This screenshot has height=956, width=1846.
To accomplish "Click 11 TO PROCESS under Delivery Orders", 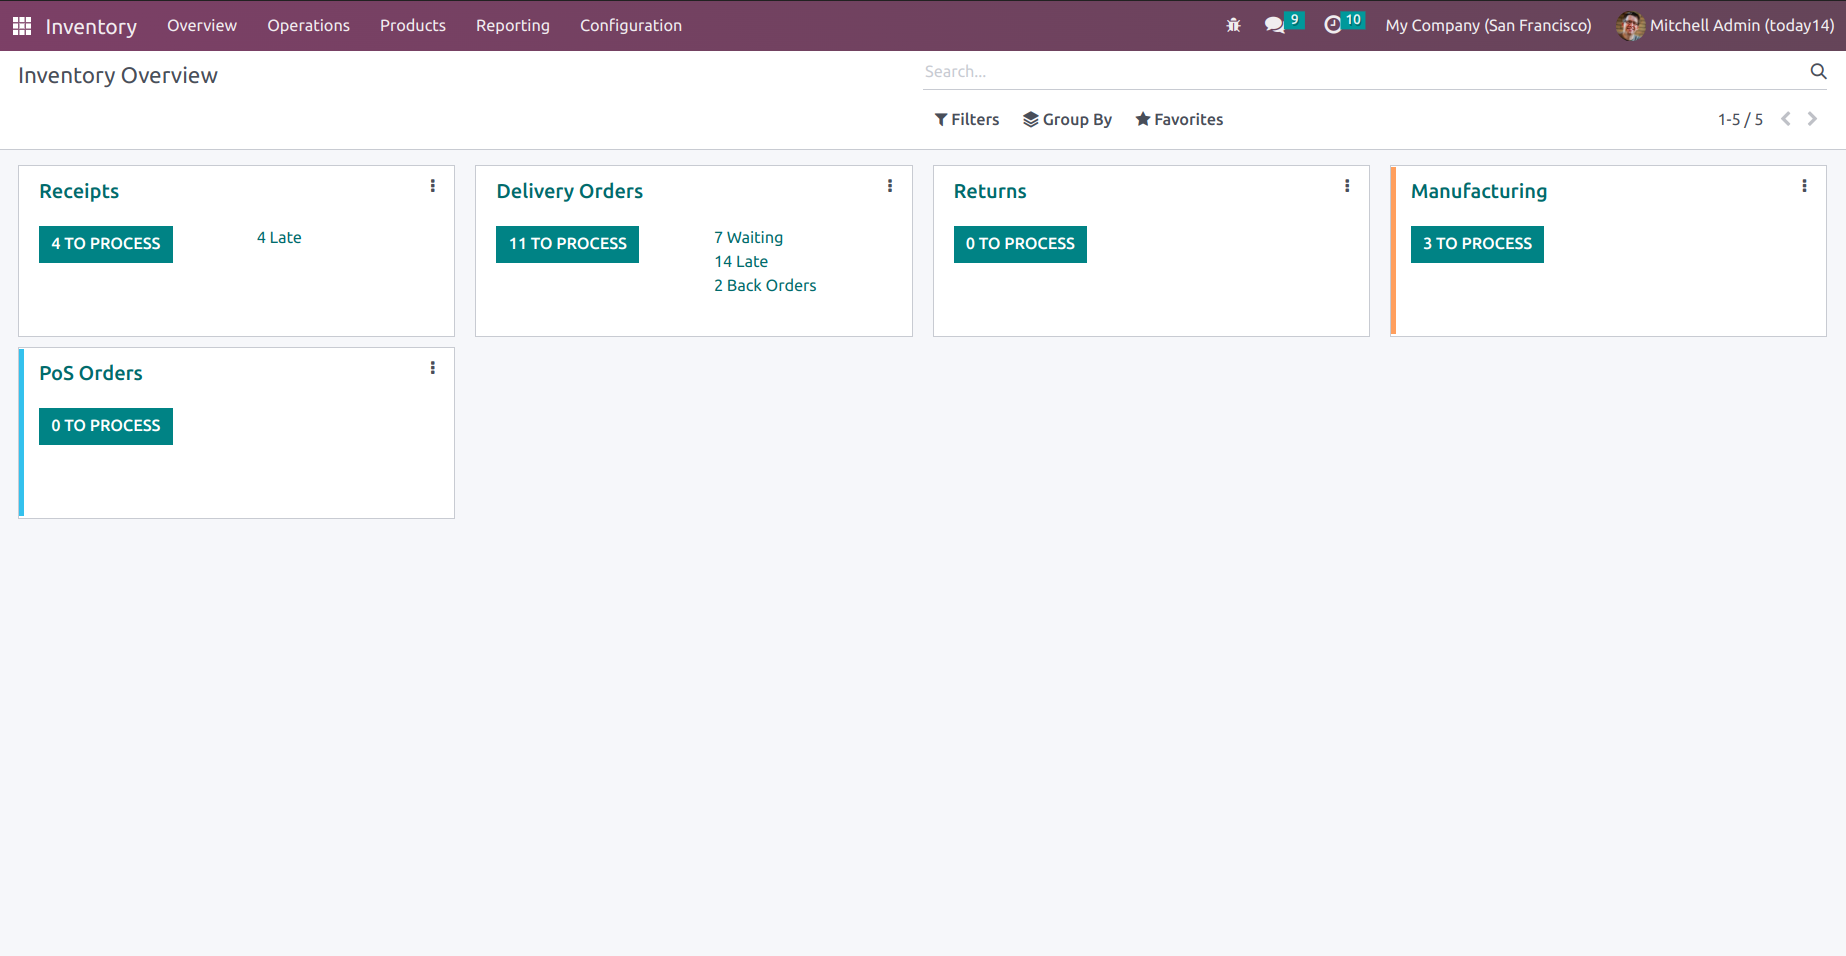I will tap(567, 244).
